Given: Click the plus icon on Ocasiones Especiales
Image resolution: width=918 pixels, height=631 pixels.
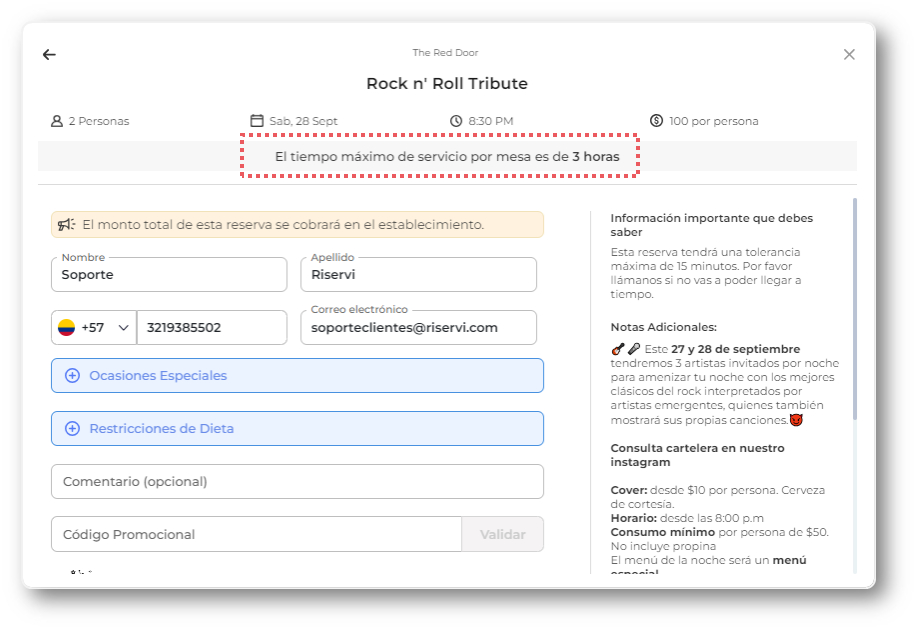Looking at the screenshot, I should (72, 376).
